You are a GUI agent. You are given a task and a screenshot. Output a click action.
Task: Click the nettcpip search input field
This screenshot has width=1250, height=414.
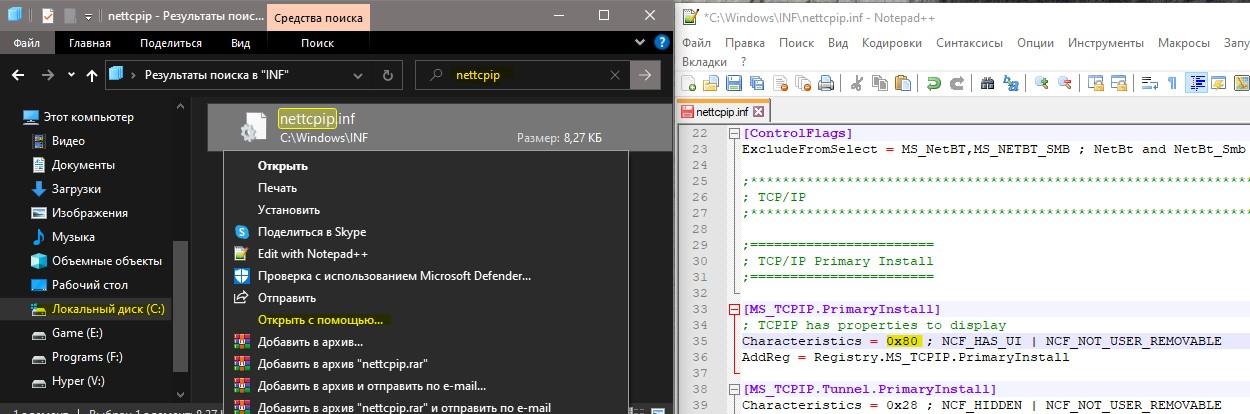525,75
